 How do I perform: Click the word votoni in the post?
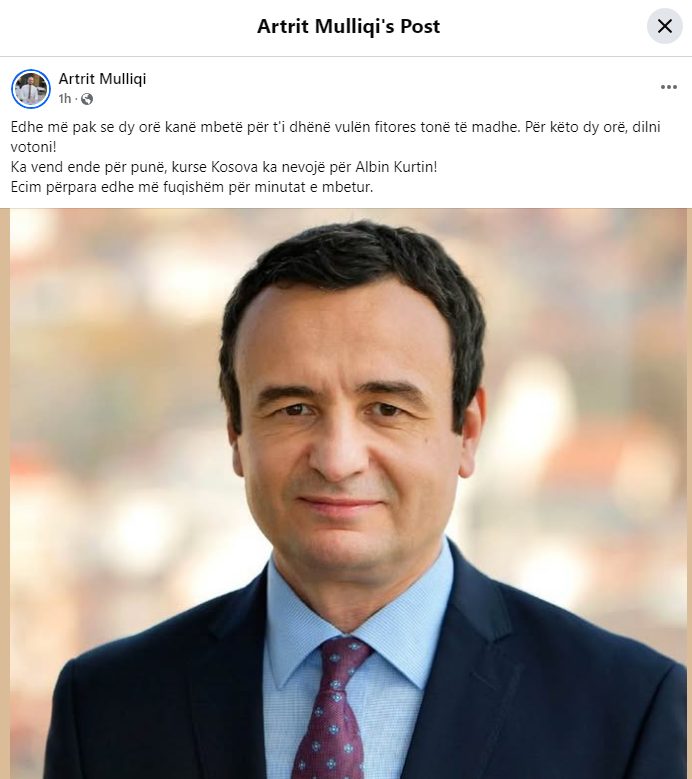tap(33, 147)
